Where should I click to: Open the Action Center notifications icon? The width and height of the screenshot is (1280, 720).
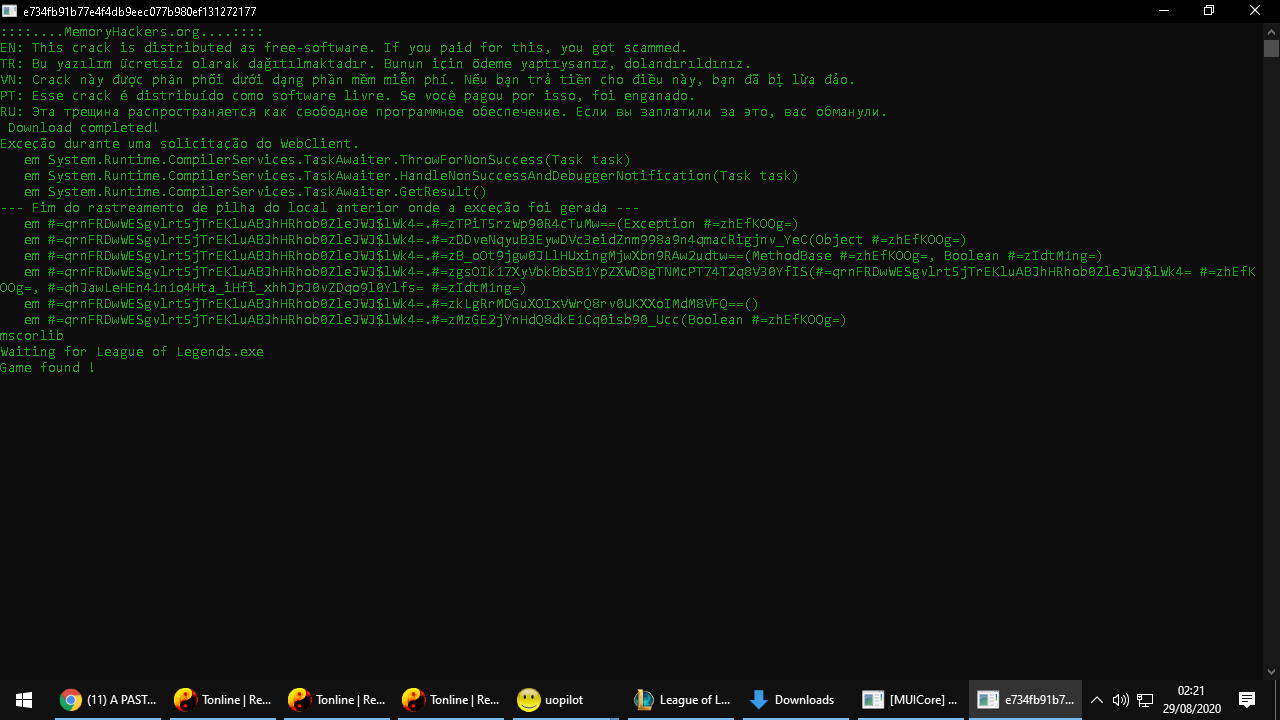point(1247,700)
